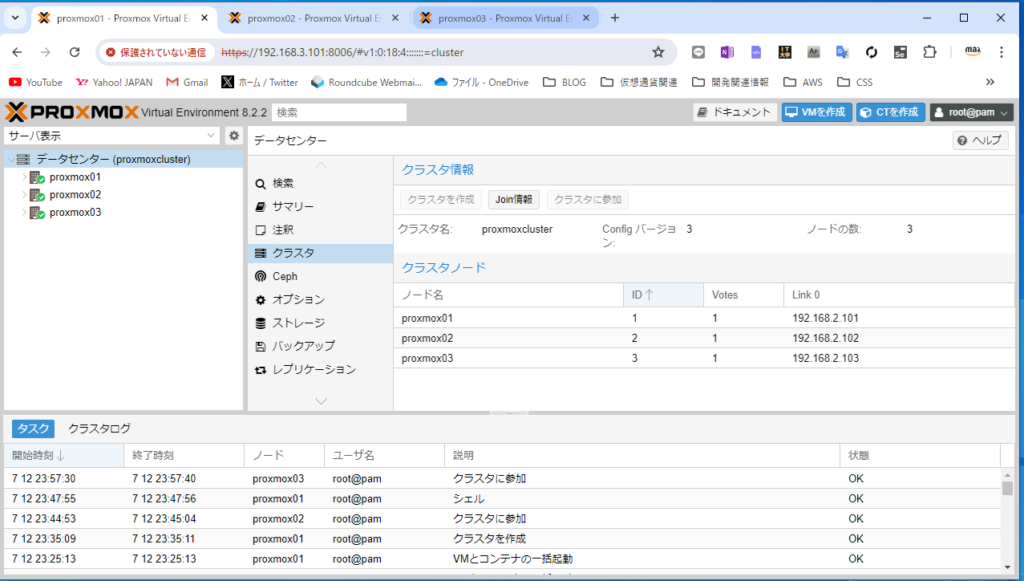Click the Ceph icon in datacenter menu
Image resolution: width=1024 pixels, height=581 pixels.
(x=261, y=276)
